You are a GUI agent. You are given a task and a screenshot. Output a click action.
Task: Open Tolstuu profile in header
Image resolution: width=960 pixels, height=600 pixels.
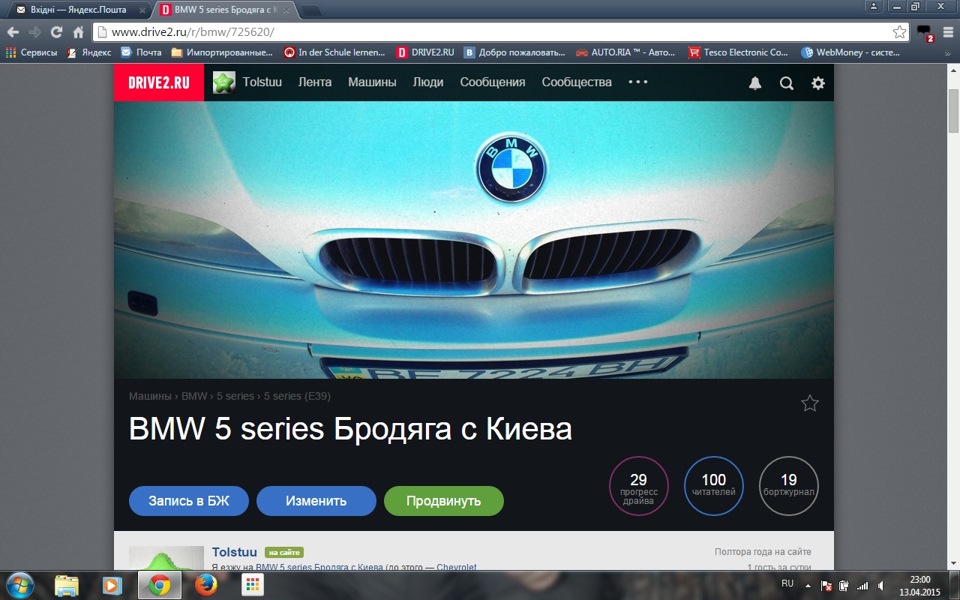(x=262, y=82)
